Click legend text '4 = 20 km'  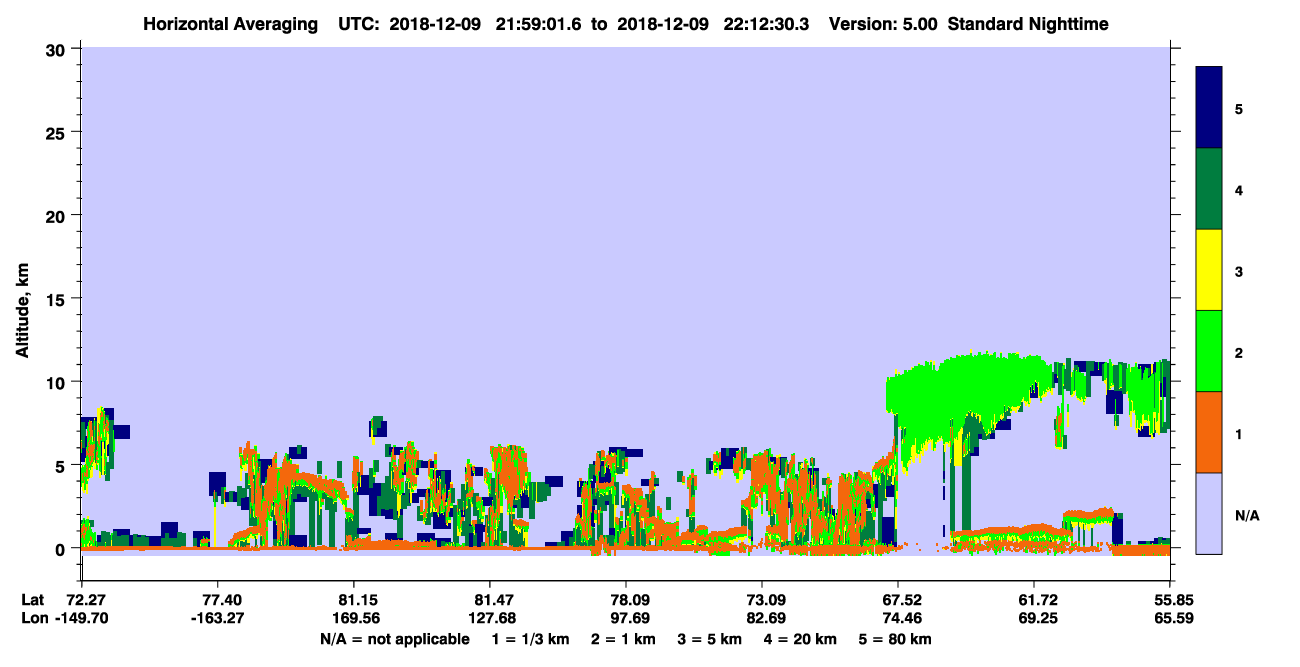(802, 639)
